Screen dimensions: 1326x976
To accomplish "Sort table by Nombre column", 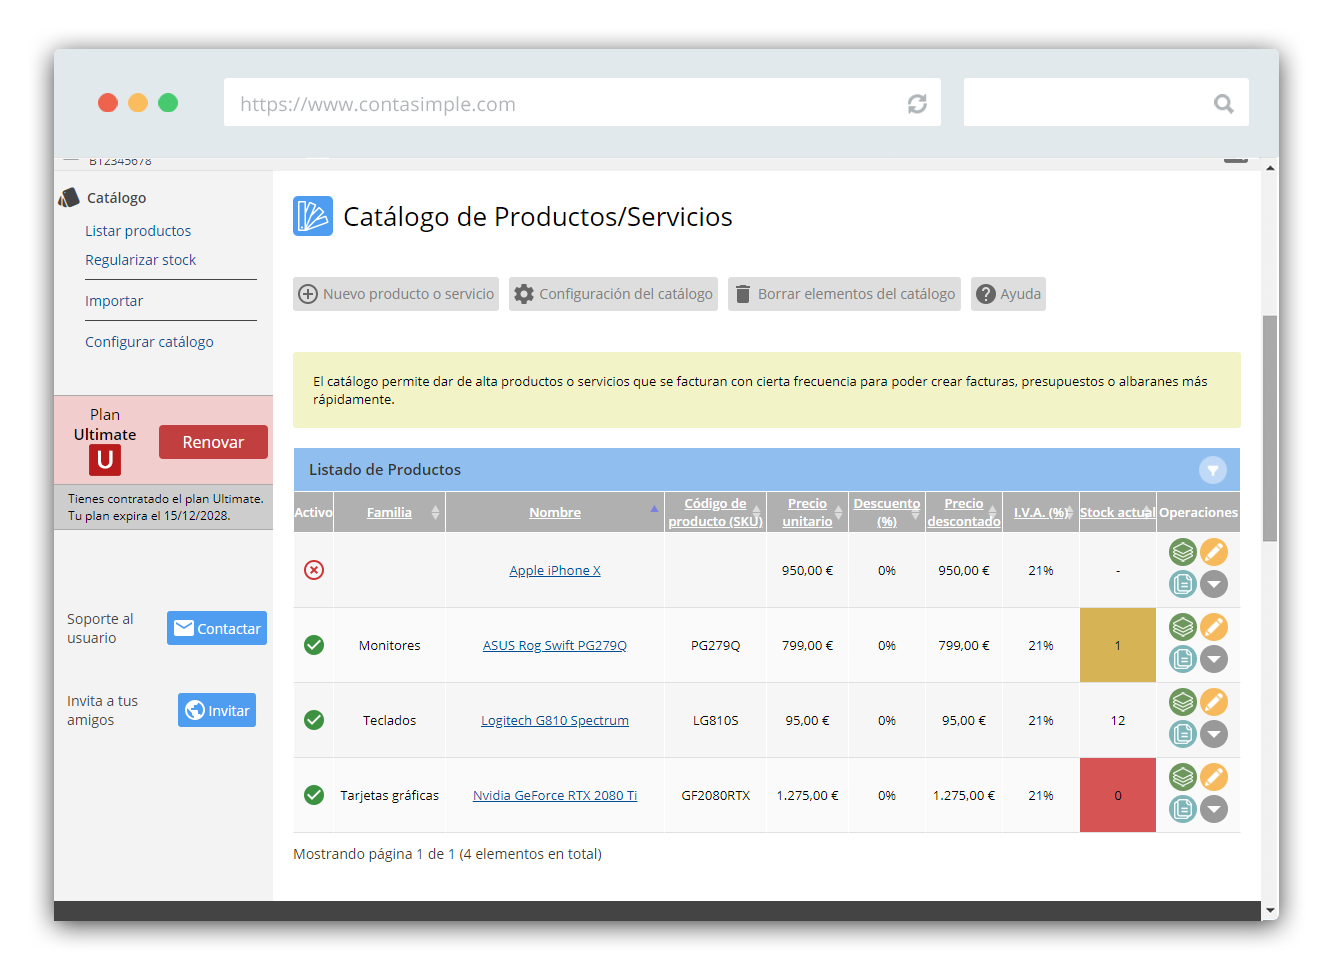I will pos(555,512).
